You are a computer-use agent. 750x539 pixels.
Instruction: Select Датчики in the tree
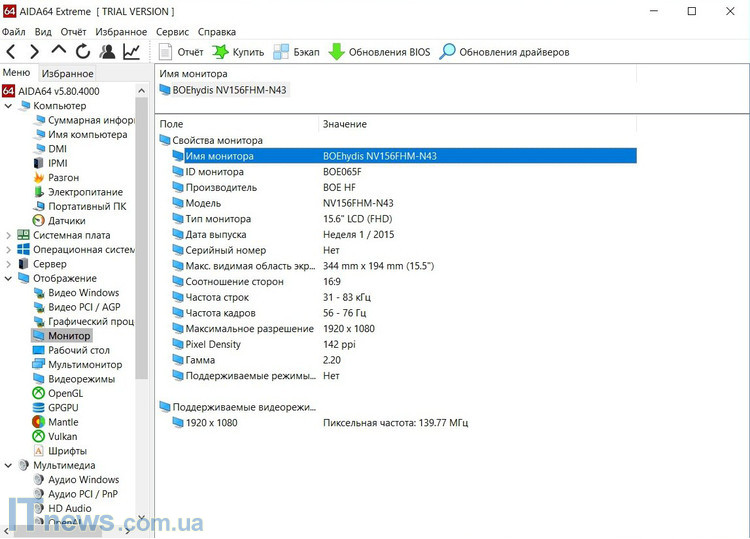coord(66,221)
